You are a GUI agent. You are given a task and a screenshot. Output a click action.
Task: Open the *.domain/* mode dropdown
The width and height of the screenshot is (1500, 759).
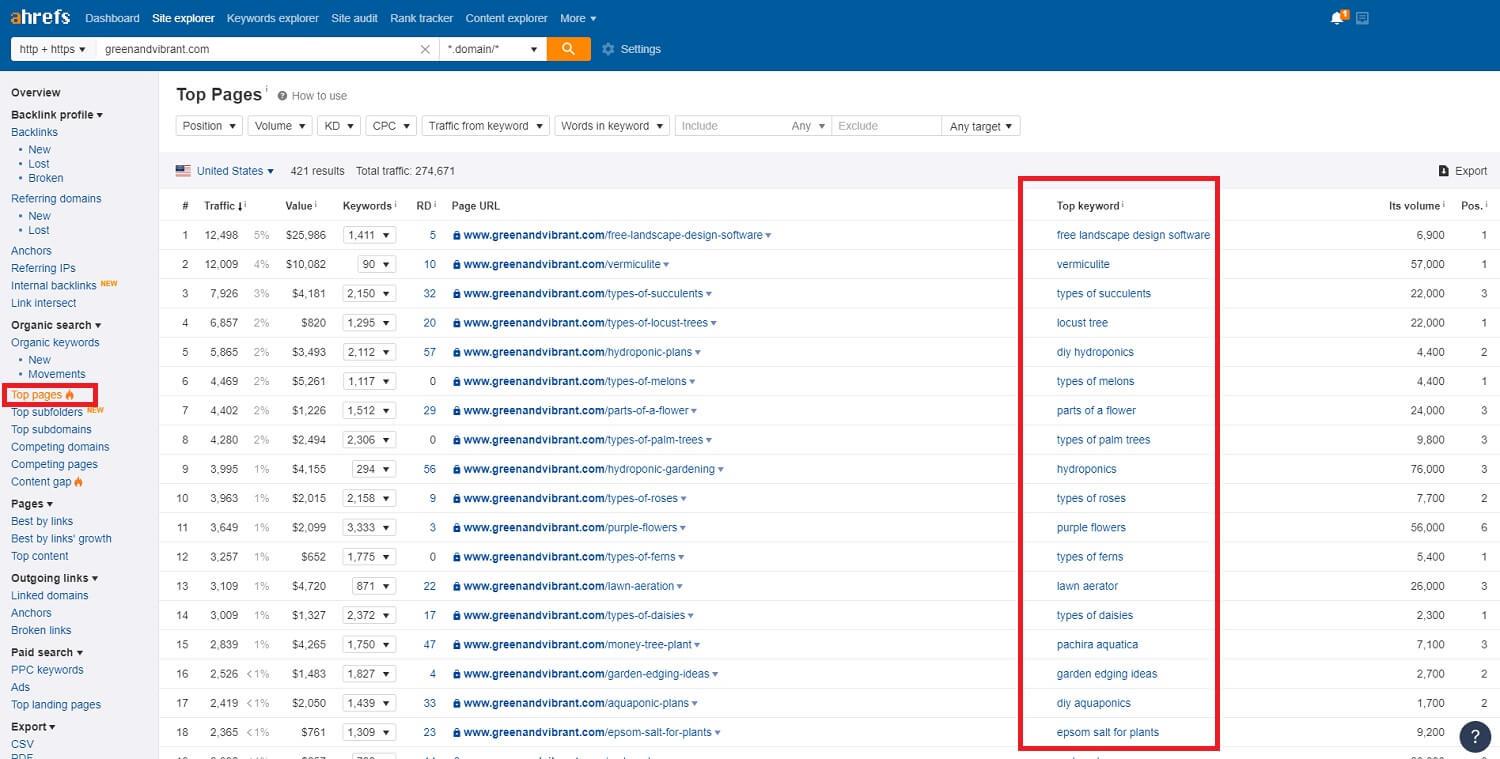(x=493, y=49)
